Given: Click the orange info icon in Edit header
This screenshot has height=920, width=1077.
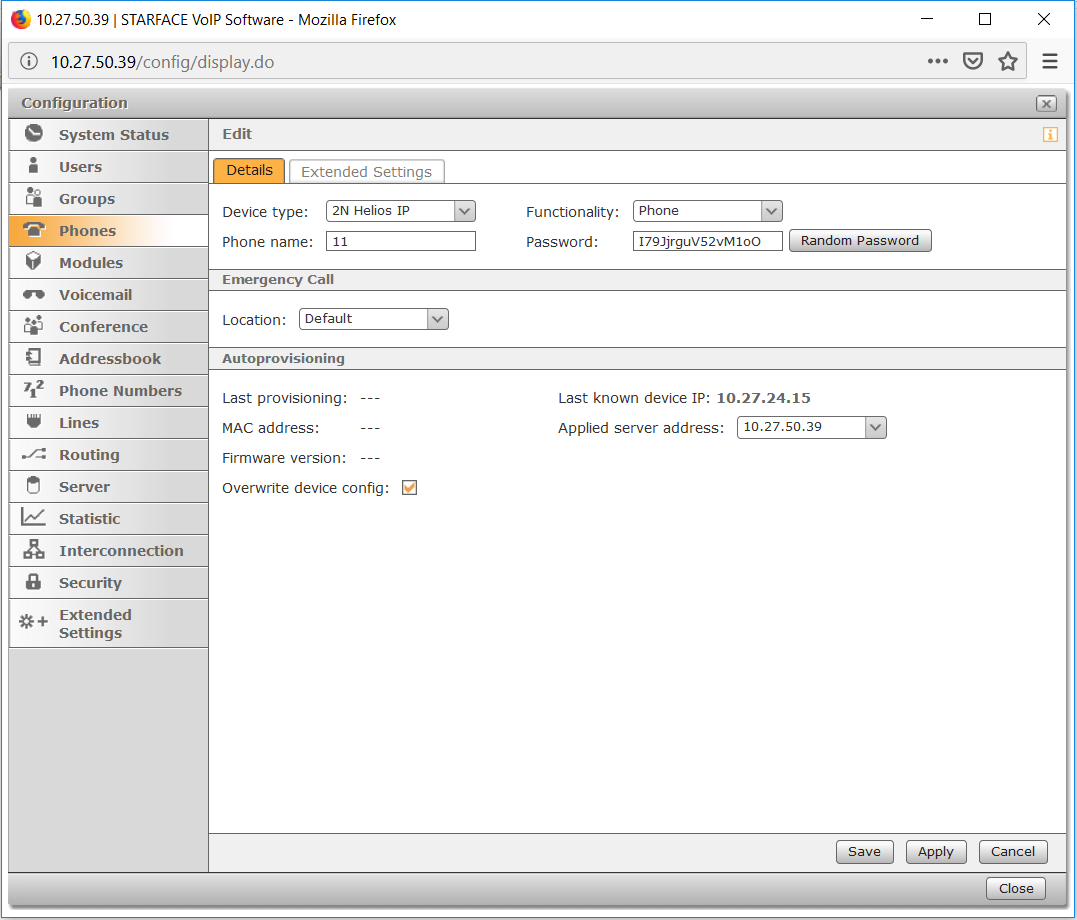Looking at the screenshot, I should [x=1050, y=135].
